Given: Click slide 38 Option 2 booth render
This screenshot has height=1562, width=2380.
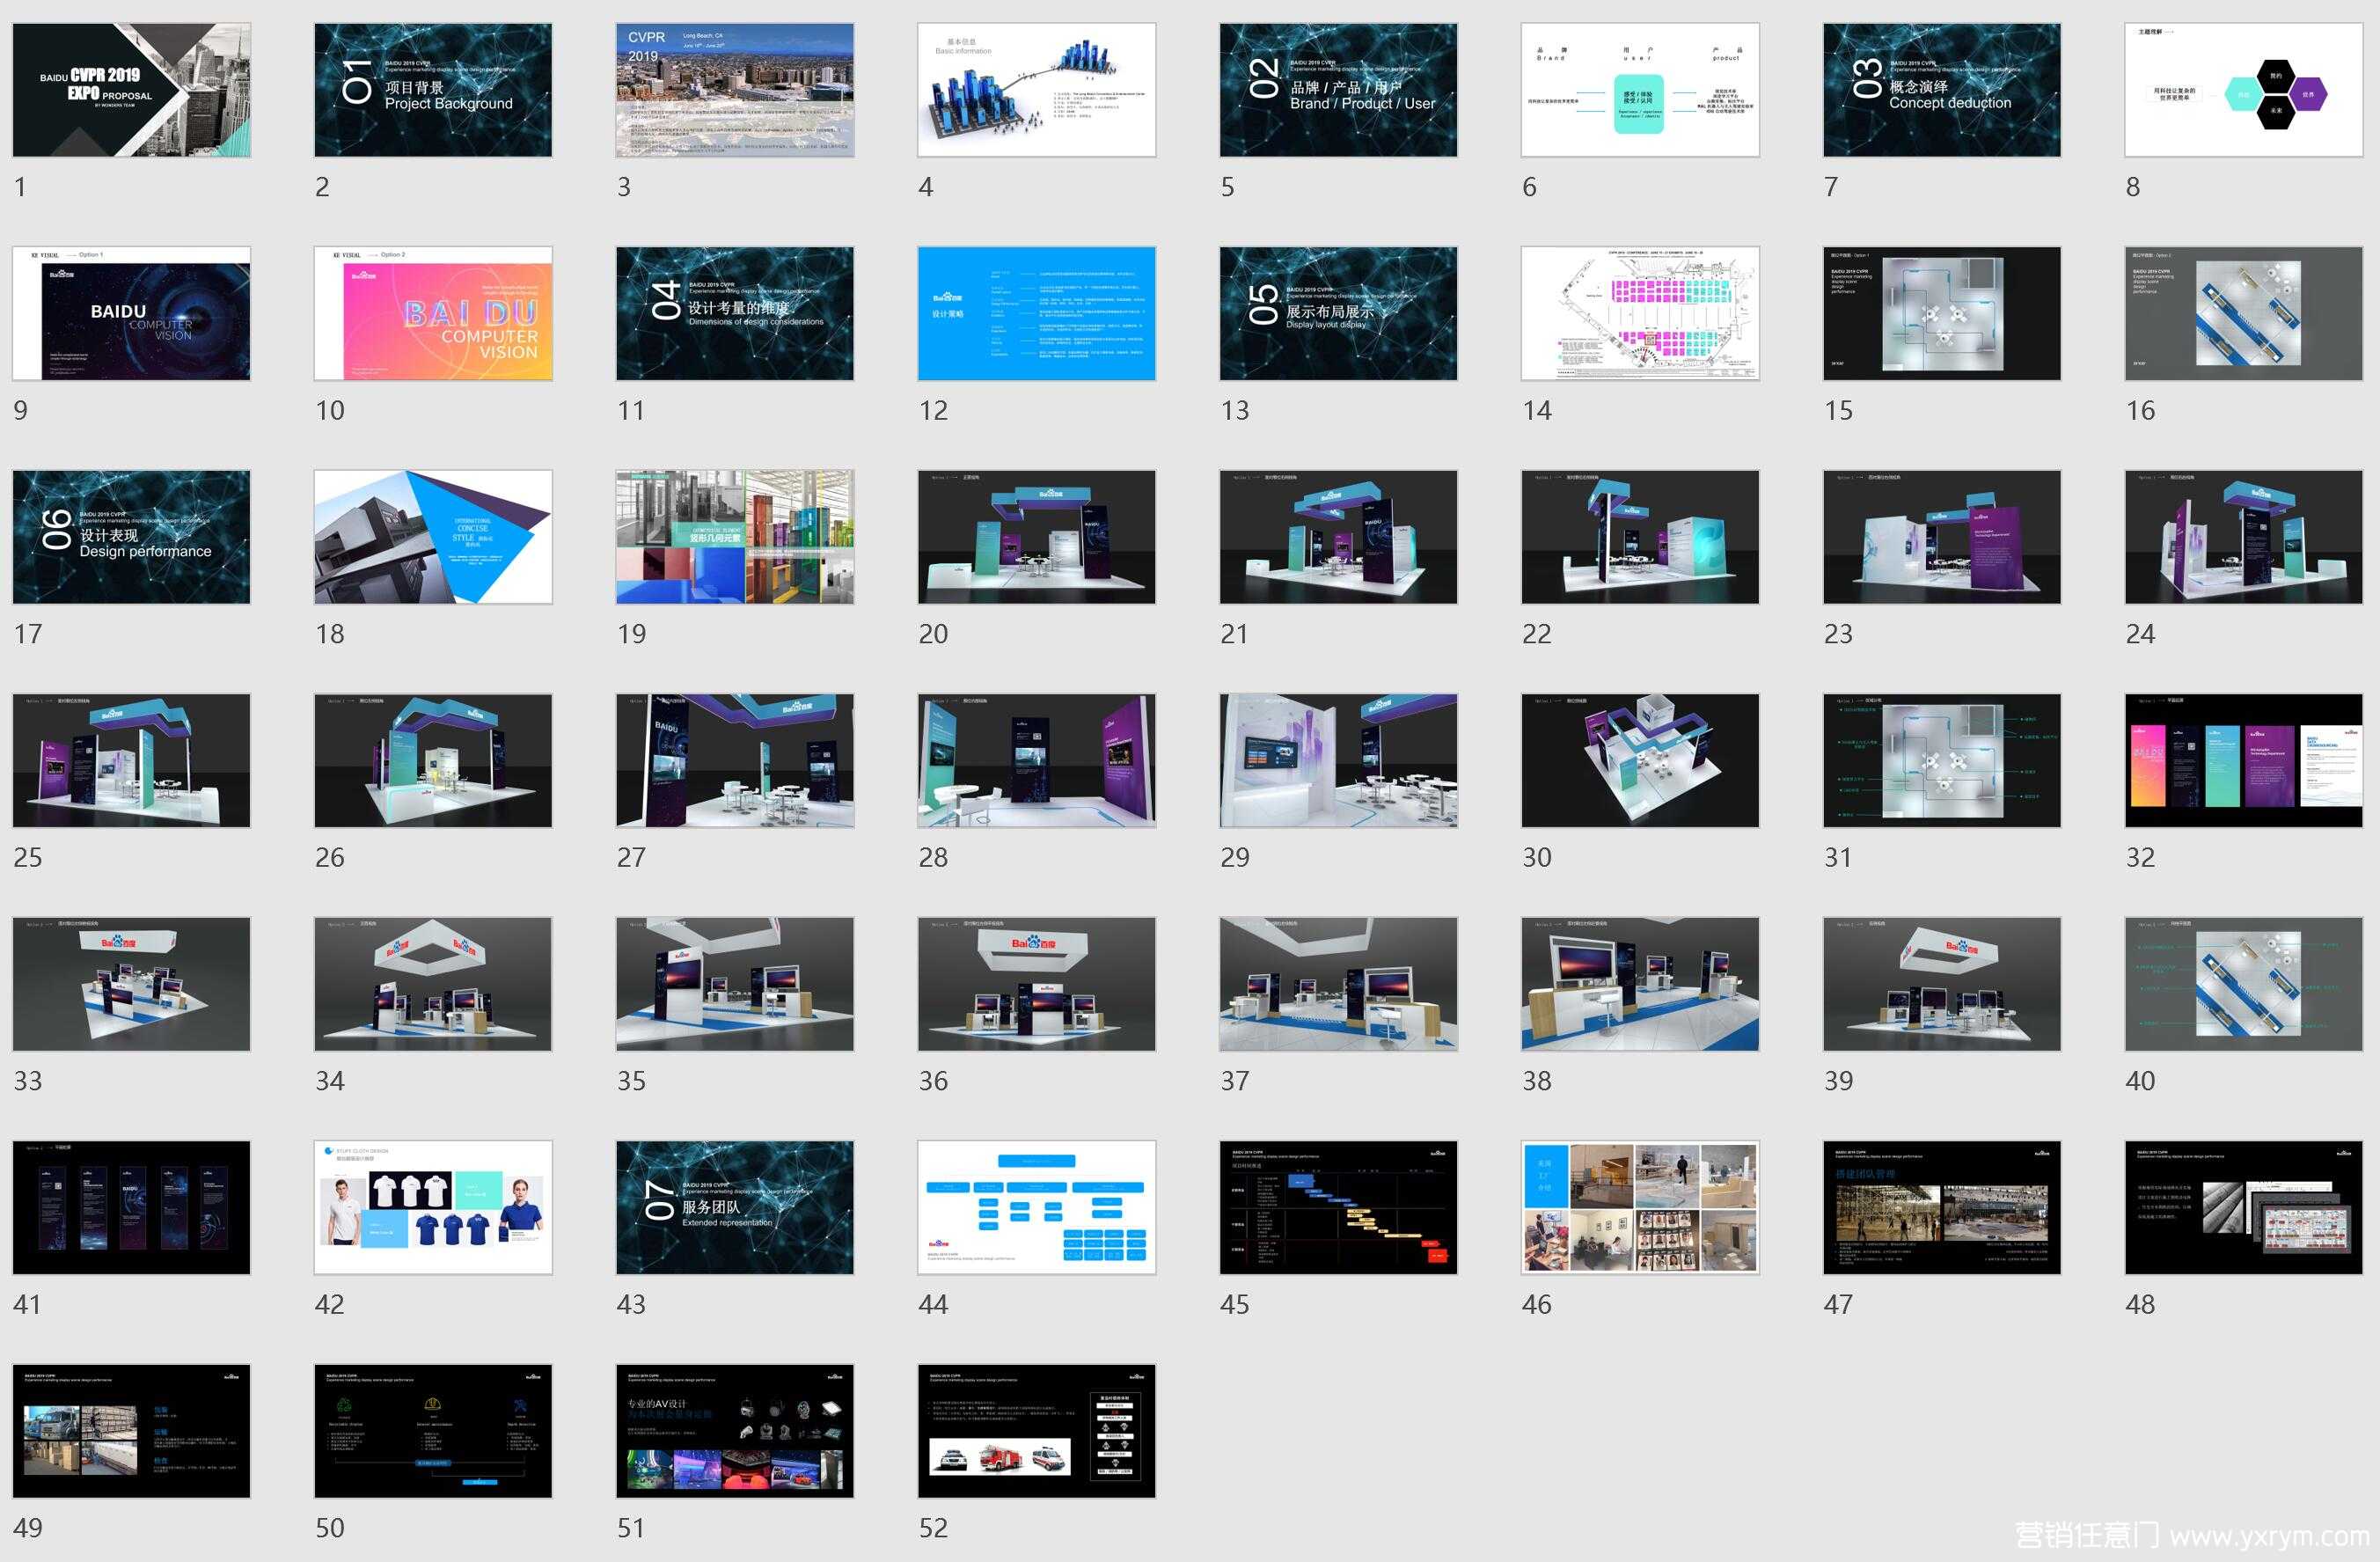Looking at the screenshot, I should (x=1640, y=984).
